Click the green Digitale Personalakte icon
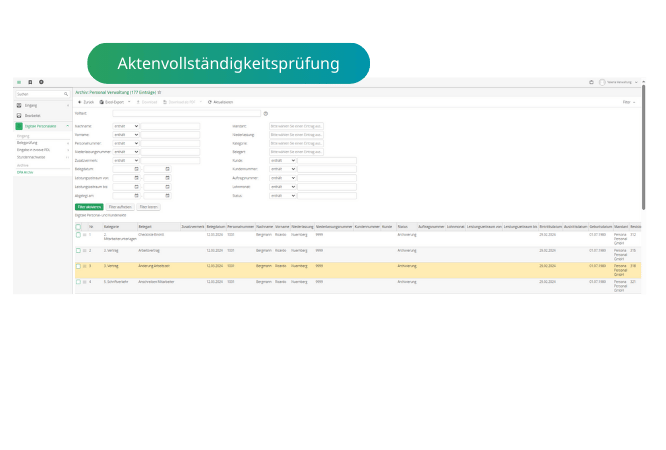 pyautogui.click(x=19, y=126)
